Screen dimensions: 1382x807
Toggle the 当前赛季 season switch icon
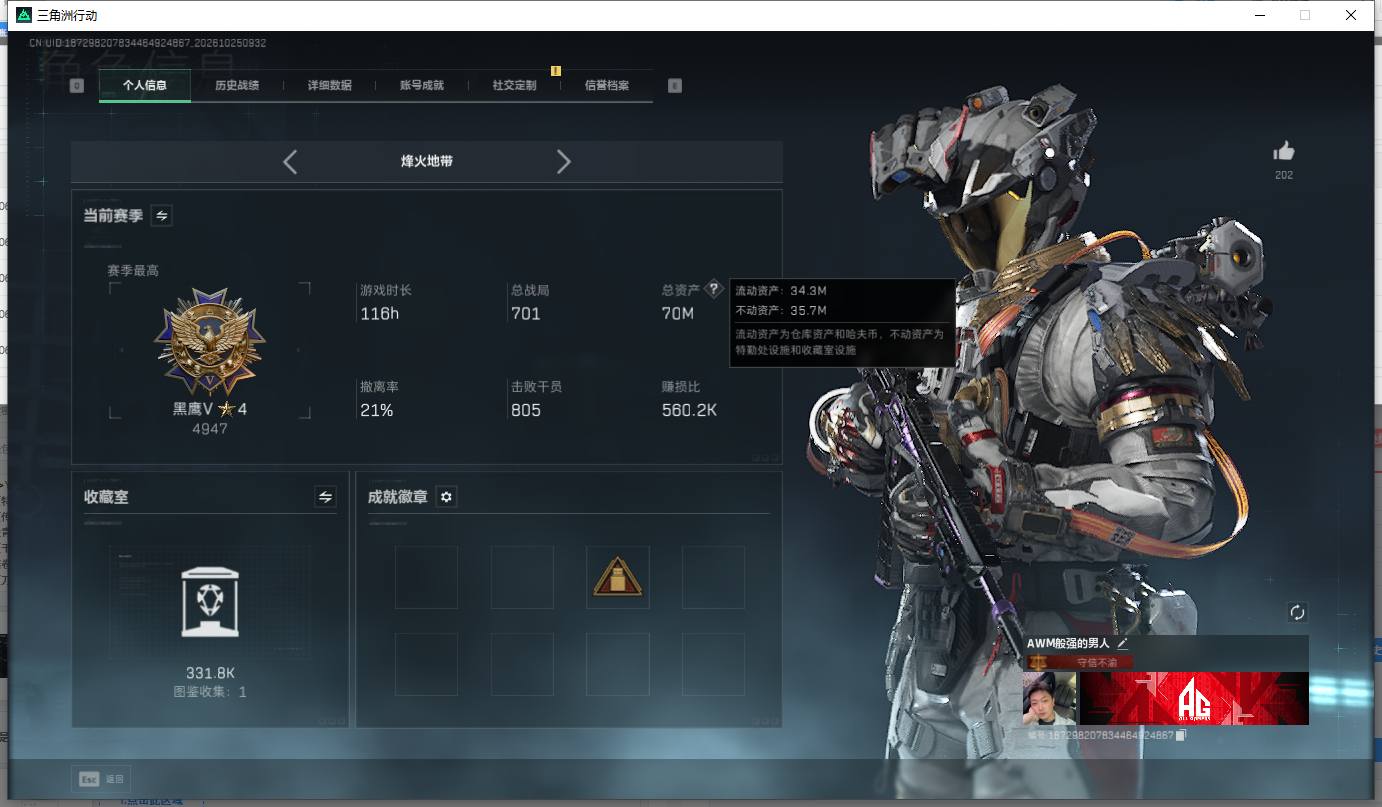coord(161,215)
